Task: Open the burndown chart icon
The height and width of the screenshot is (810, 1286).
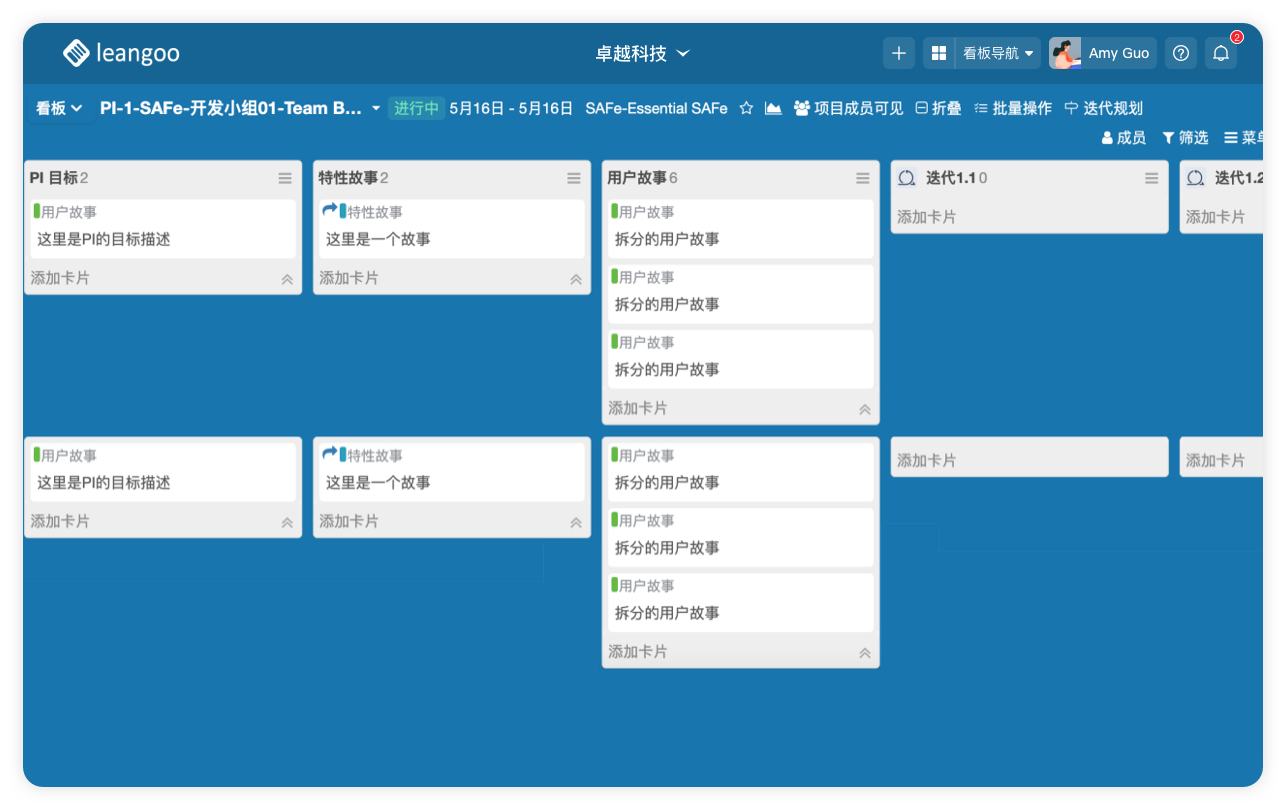Action: click(x=773, y=108)
